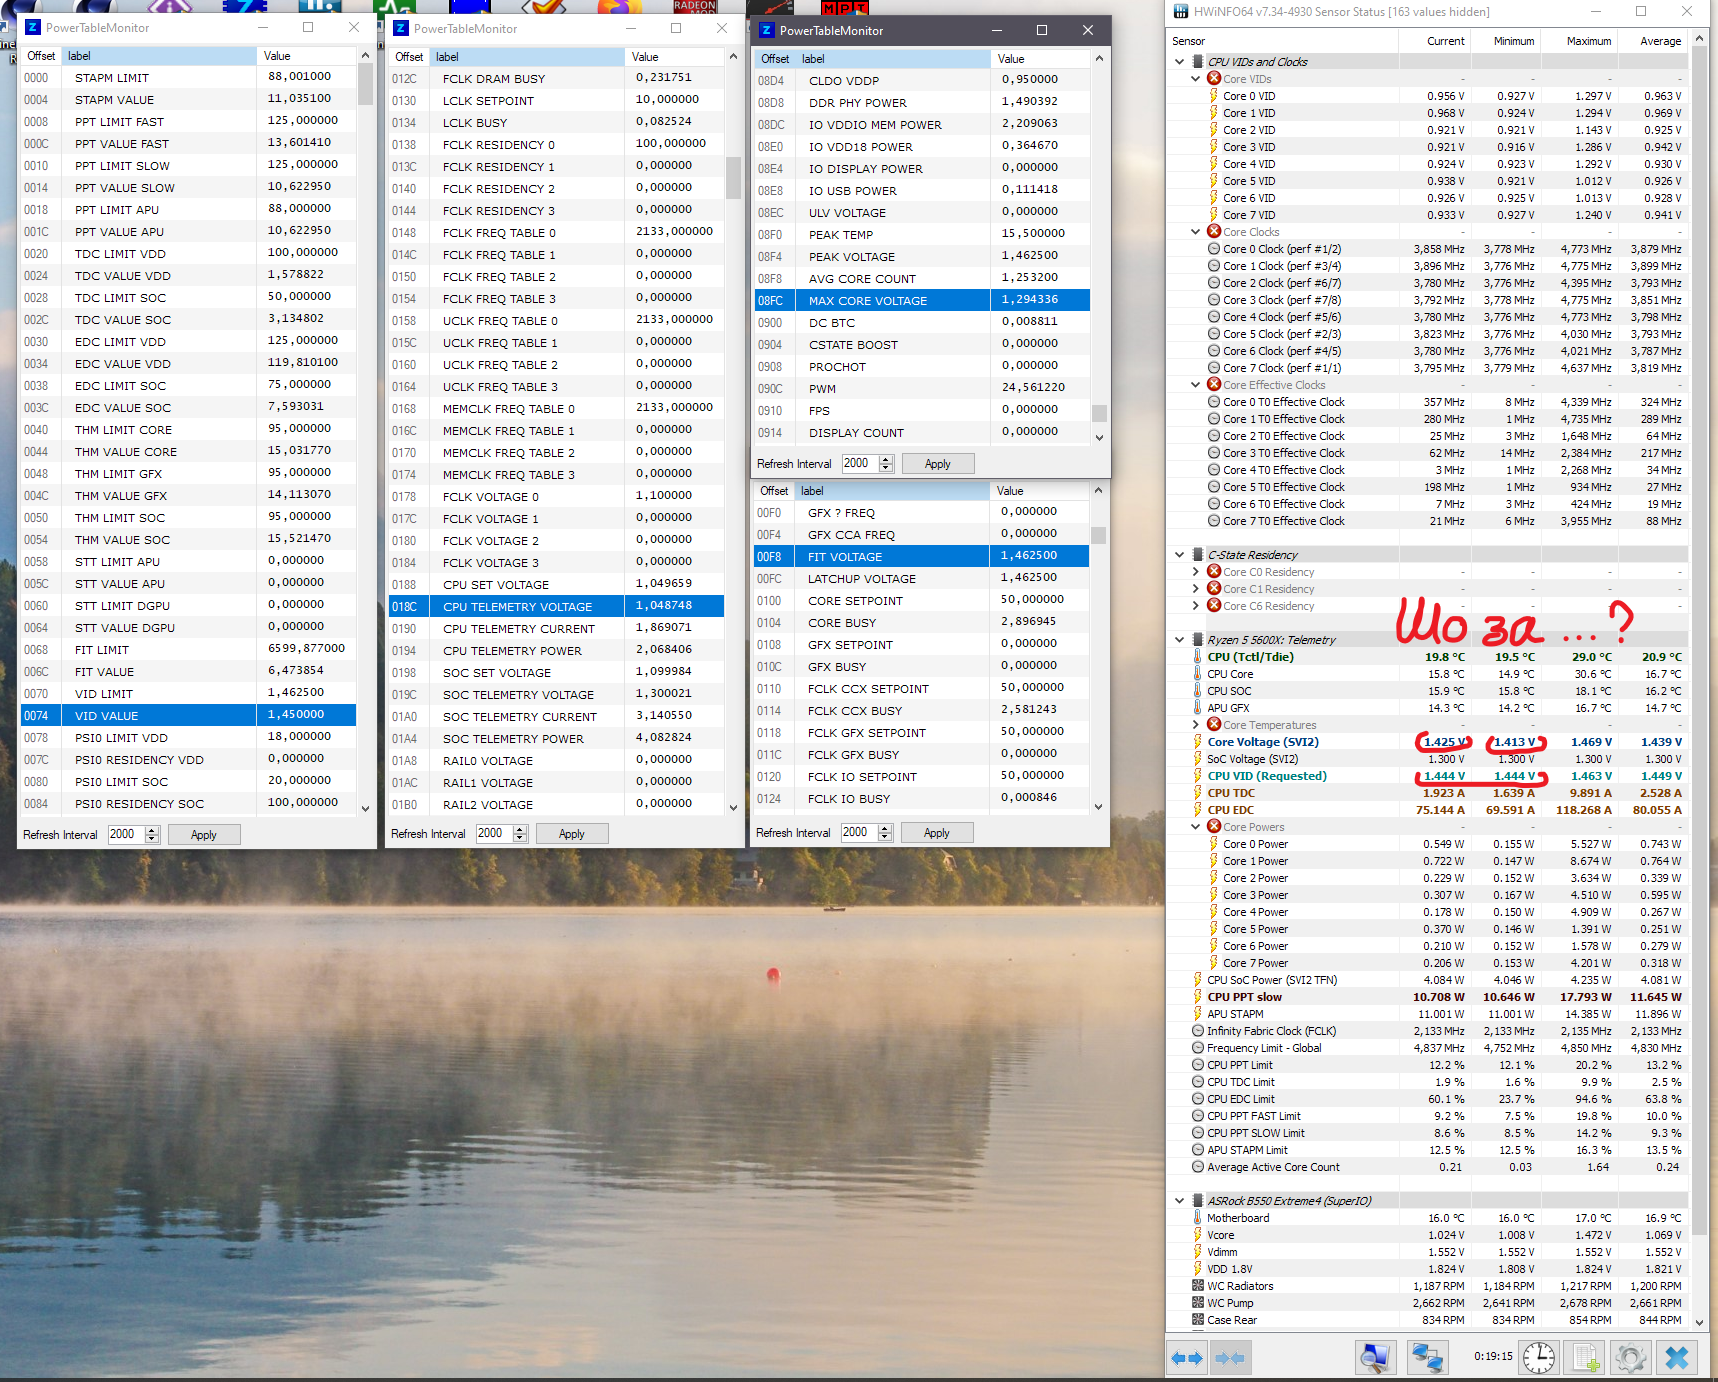The height and width of the screenshot is (1382, 1718).
Task: Start logging with the sheet-plus icon
Action: point(1586,1357)
